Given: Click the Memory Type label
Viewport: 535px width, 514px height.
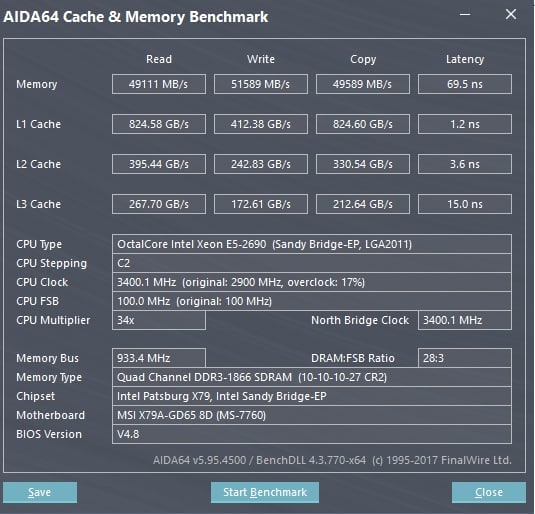Looking at the screenshot, I should [49, 377].
